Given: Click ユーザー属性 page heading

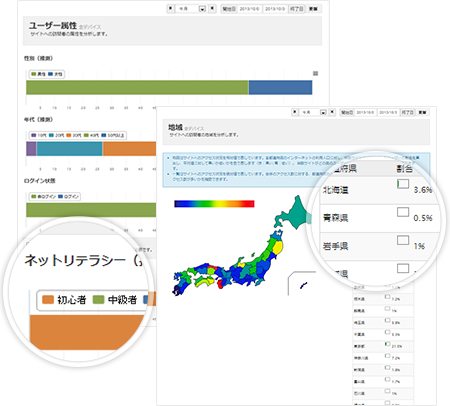Looking at the screenshot, I should click(x=53, y=25).
